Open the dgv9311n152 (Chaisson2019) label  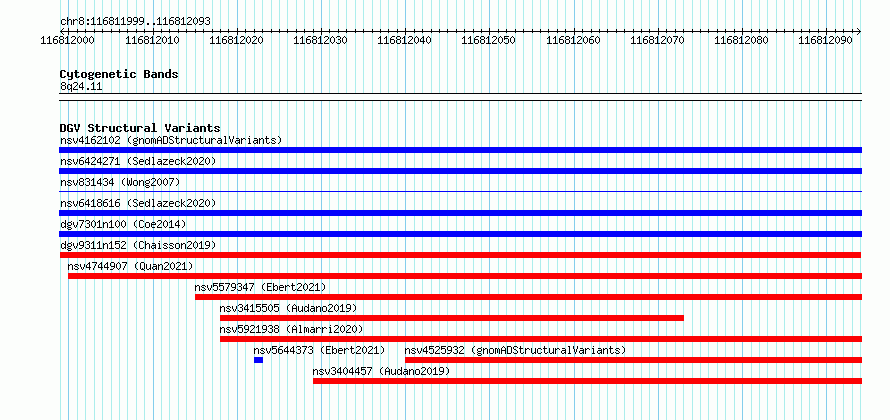click(138, 245)
